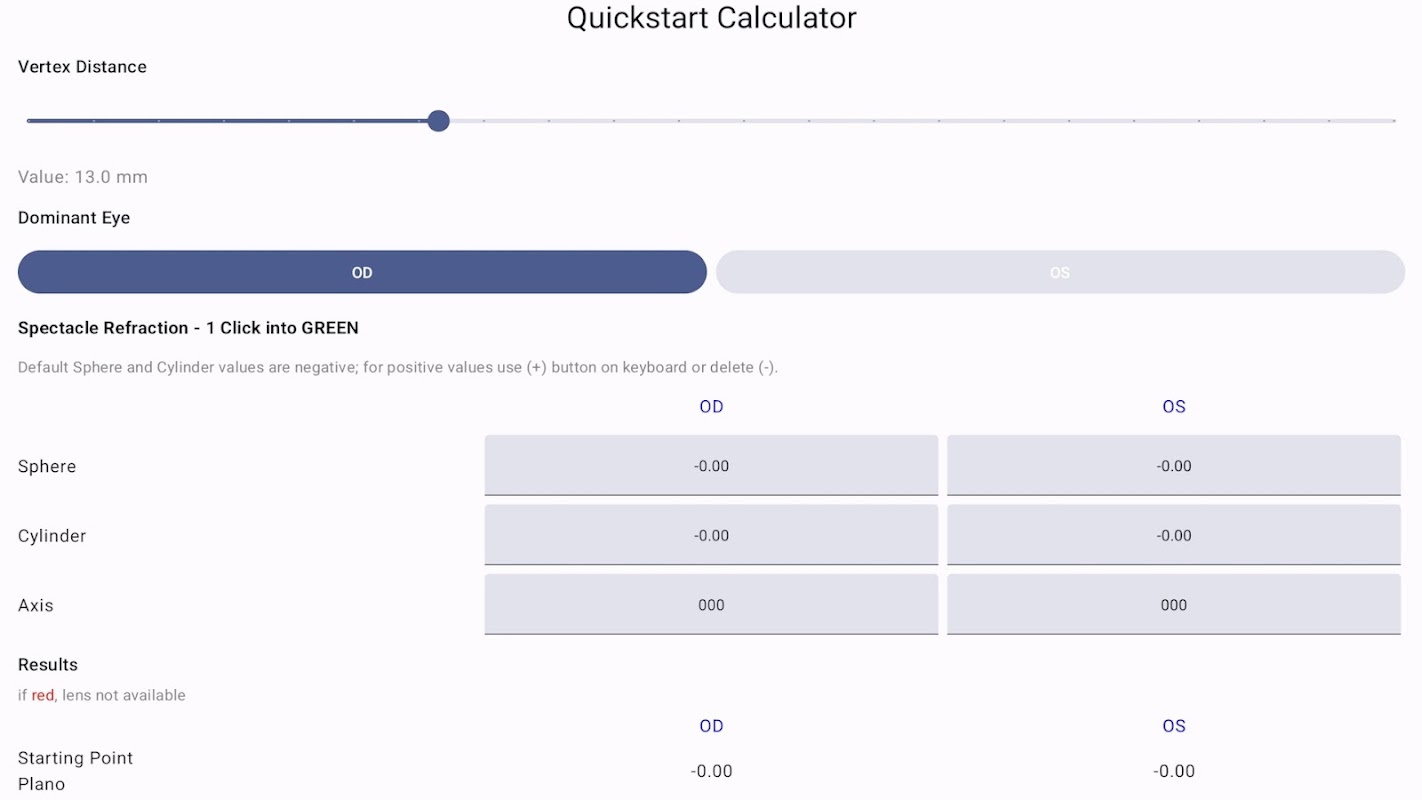Image resolution: width=1422 pixels, height=800 pixels.
Task: Click the 'Value: 13.0 mm' readout
Action: [83, 177]
